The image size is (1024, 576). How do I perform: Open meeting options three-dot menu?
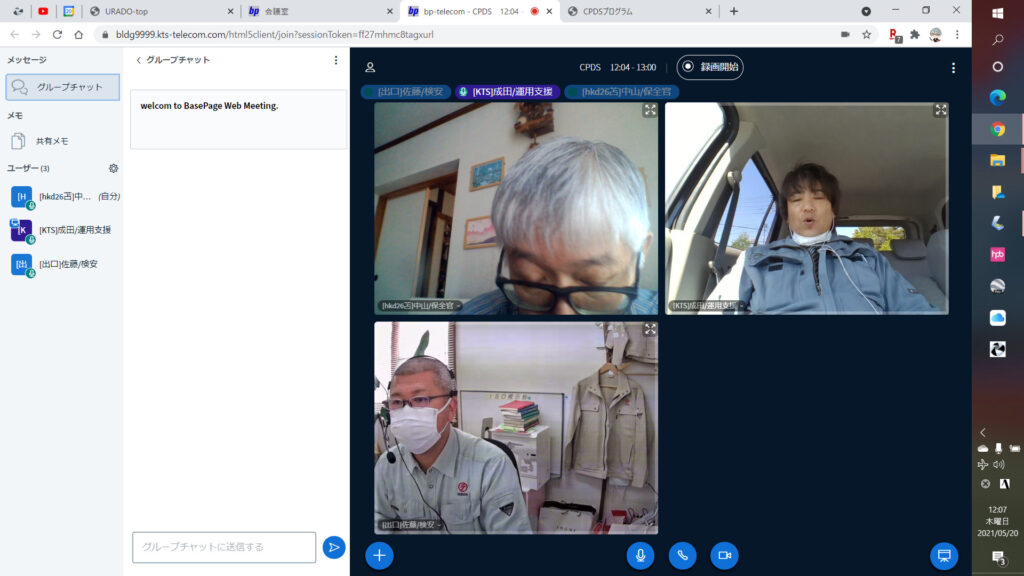pyautogui.click(x=953, y=68)
